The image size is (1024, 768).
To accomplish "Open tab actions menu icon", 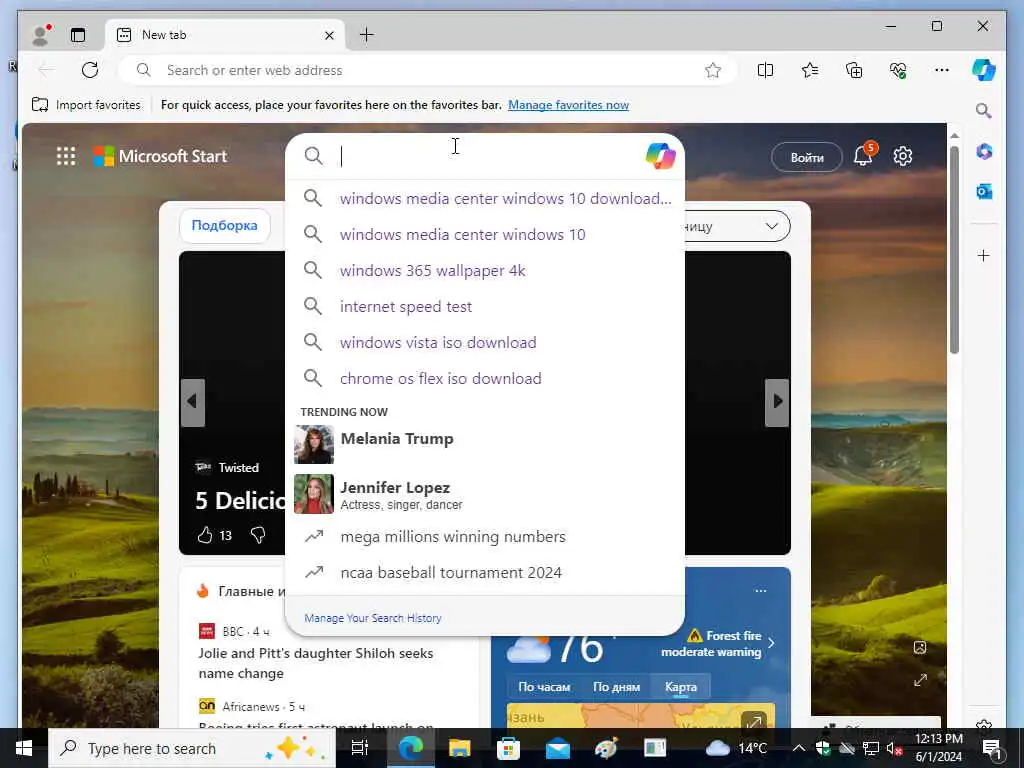I will tap(78, 35).
